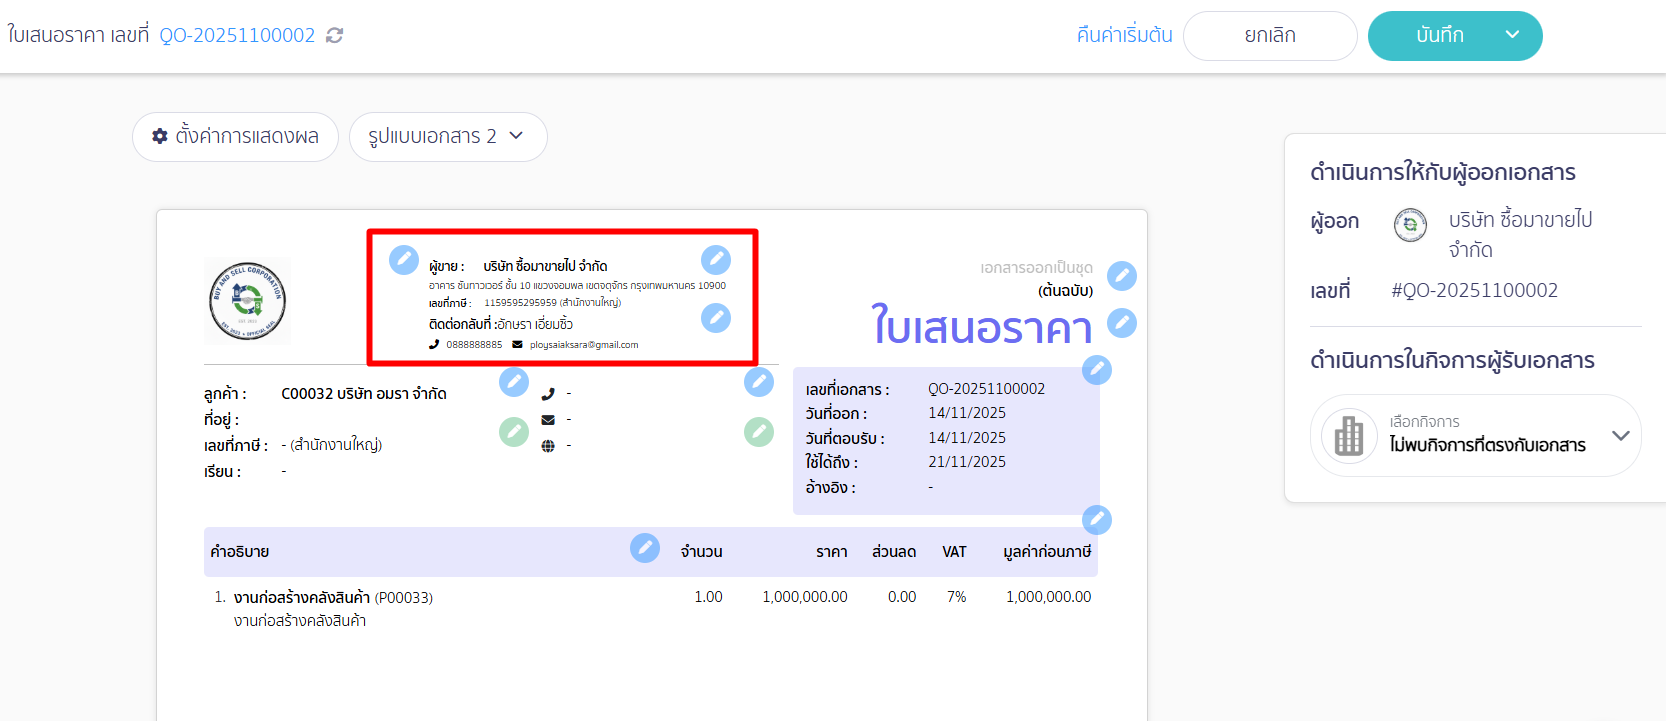Screen dimensions: 1666x721
Task: Click the VAT value 7% in item row
Action: (957, 597)
